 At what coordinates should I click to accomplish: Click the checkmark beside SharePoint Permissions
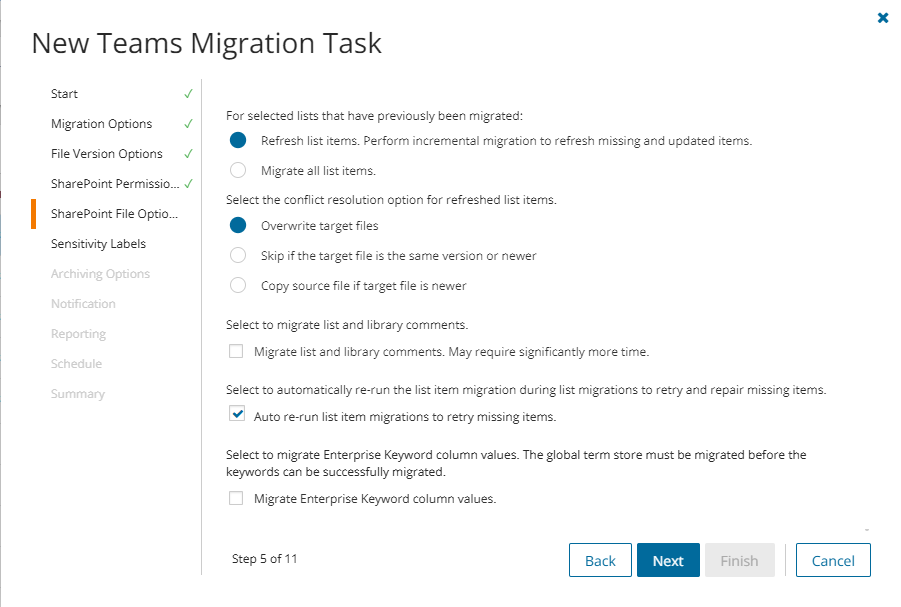188,183
